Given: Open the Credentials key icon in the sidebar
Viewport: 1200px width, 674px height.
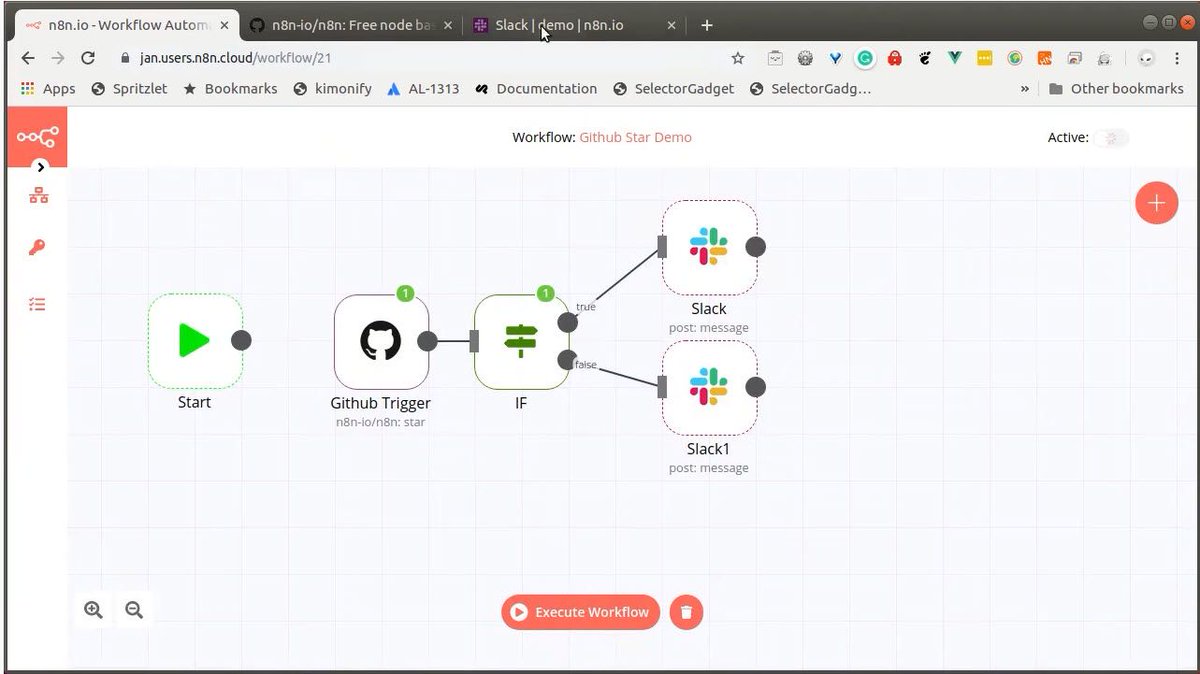Looking at the screenshot, I should pos(37,248).
